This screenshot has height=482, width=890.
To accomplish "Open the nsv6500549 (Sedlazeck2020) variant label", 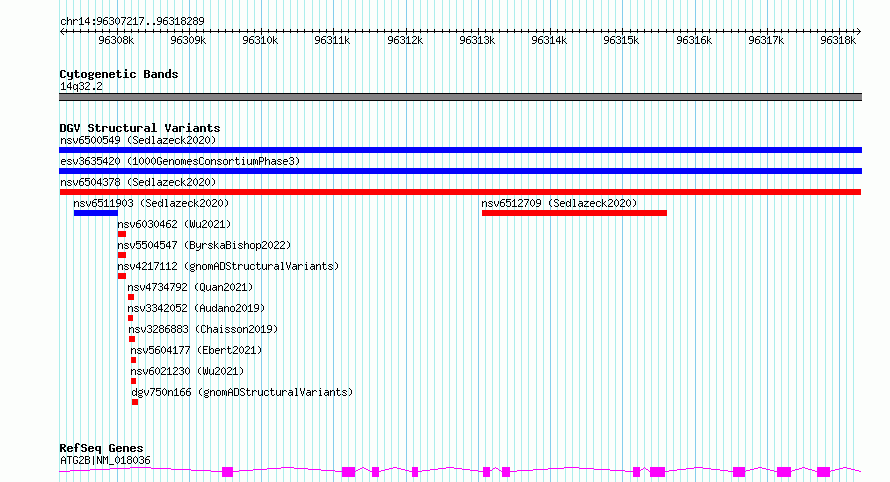I will click(138, 140).
